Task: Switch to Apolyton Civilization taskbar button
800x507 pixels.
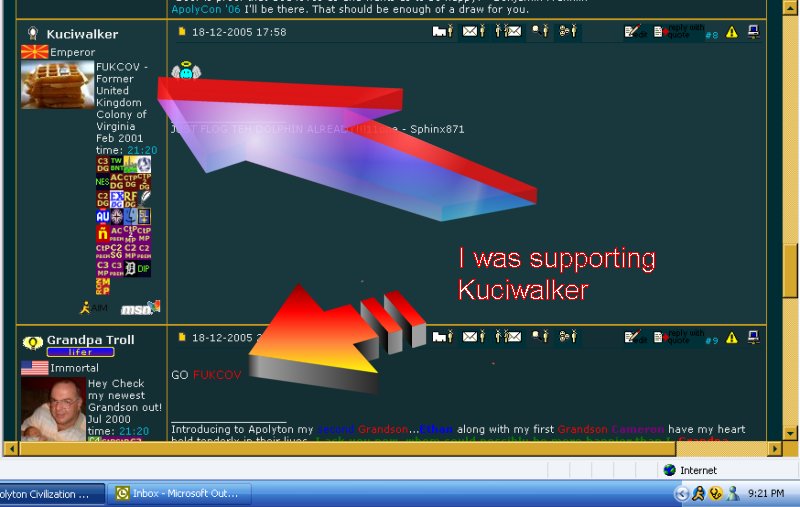Action: [x=50, y=494]
